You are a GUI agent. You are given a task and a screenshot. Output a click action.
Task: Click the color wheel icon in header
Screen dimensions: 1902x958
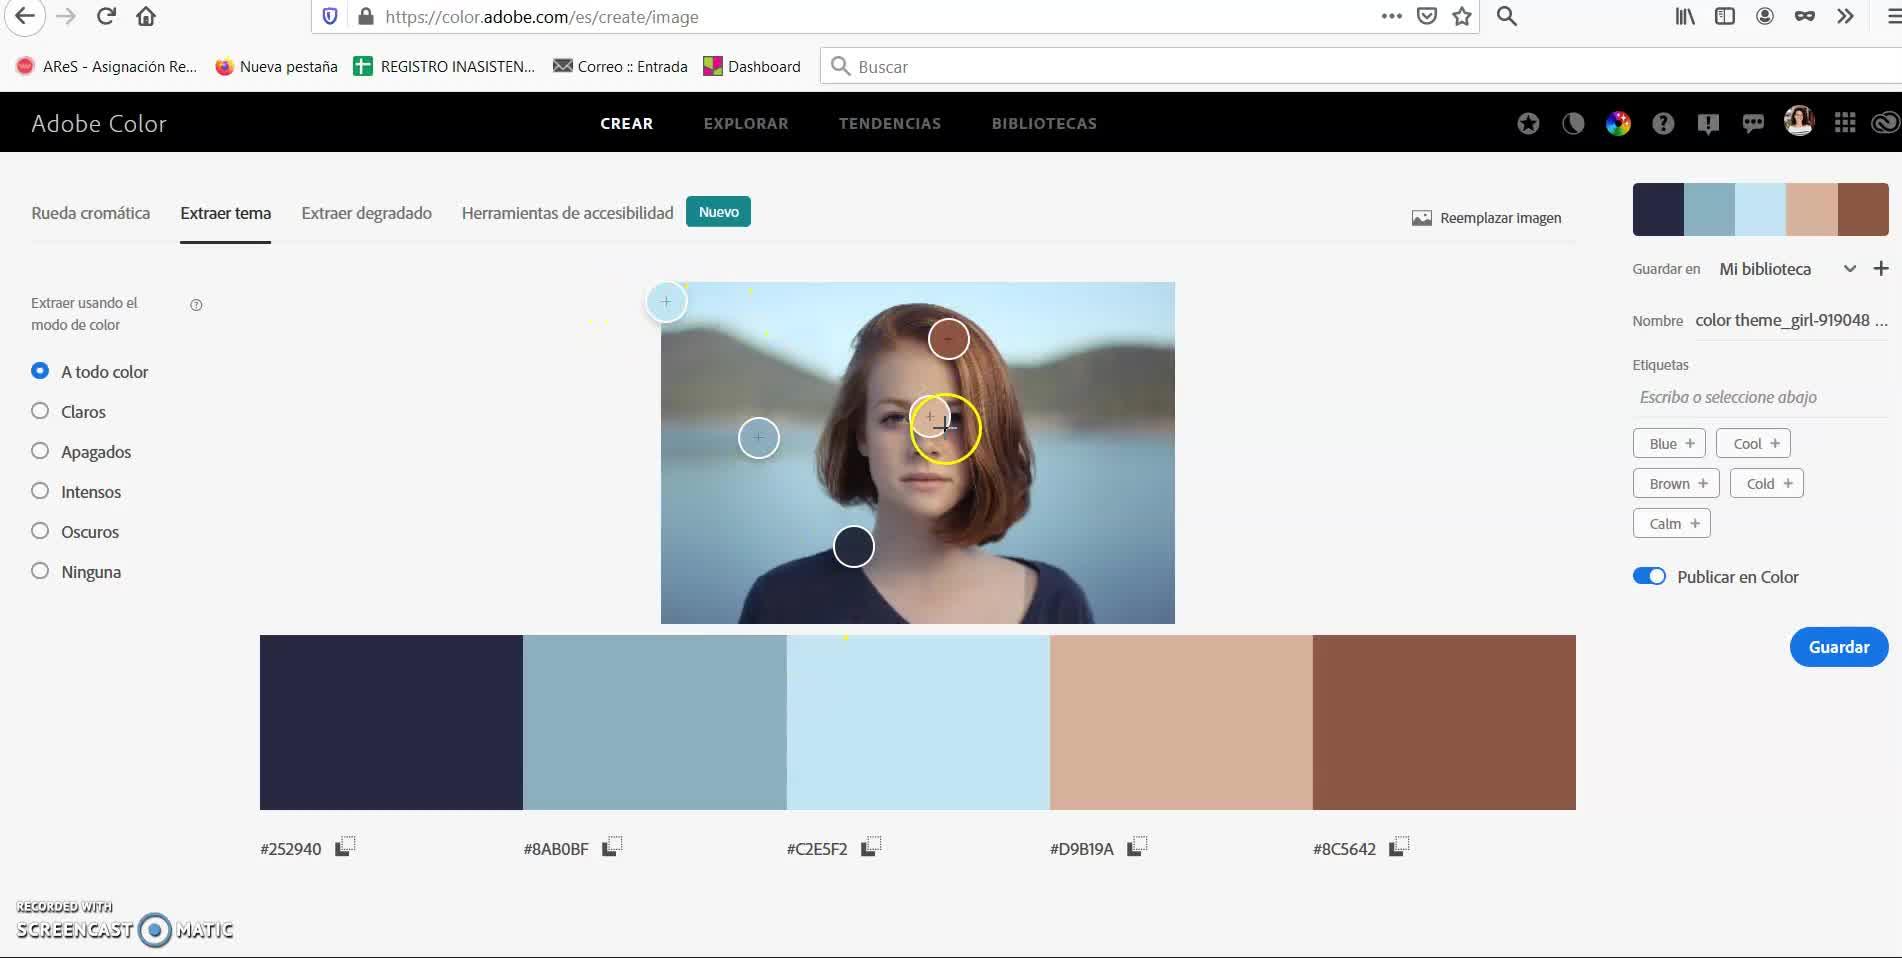pos(1617,123)
